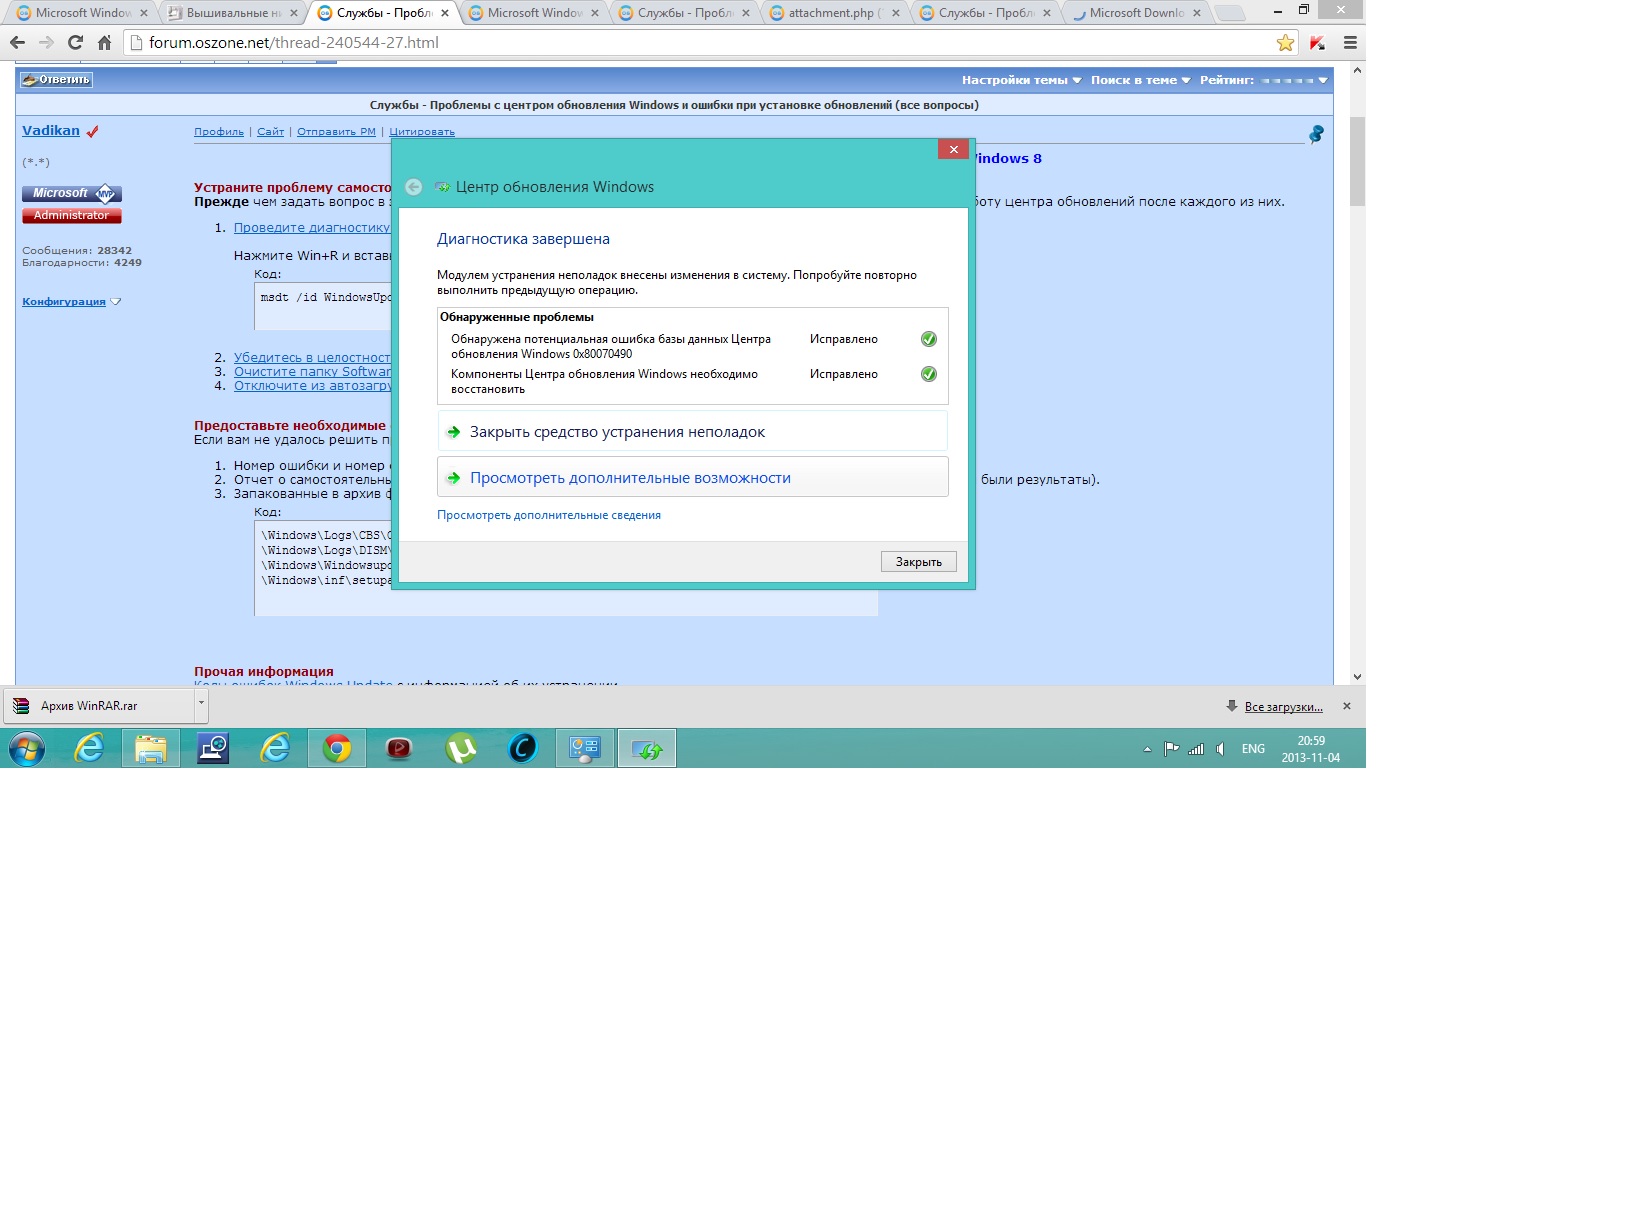Viewport: 1632px width, 1224px height.
Task: Click the ENG input language indicator
Action: (x=1253, y=749)
